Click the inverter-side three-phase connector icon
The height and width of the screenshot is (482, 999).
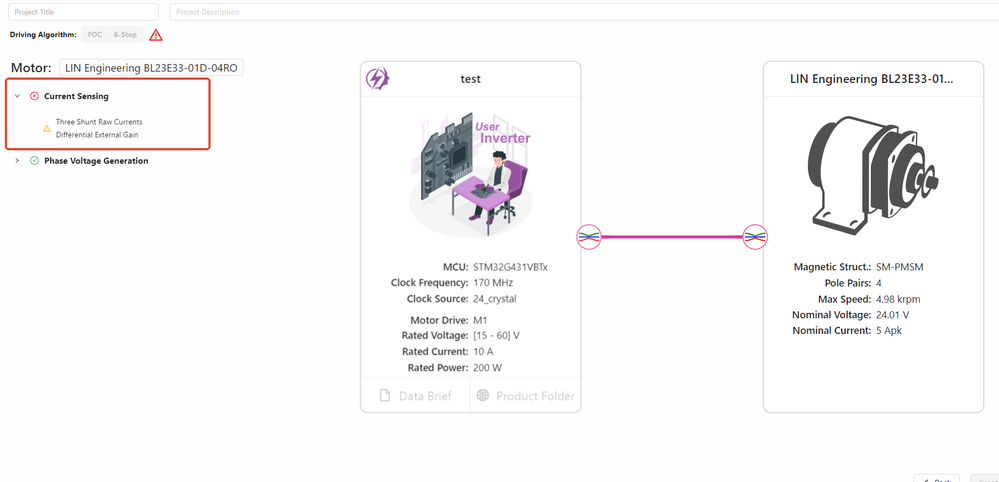coord(589,237)
